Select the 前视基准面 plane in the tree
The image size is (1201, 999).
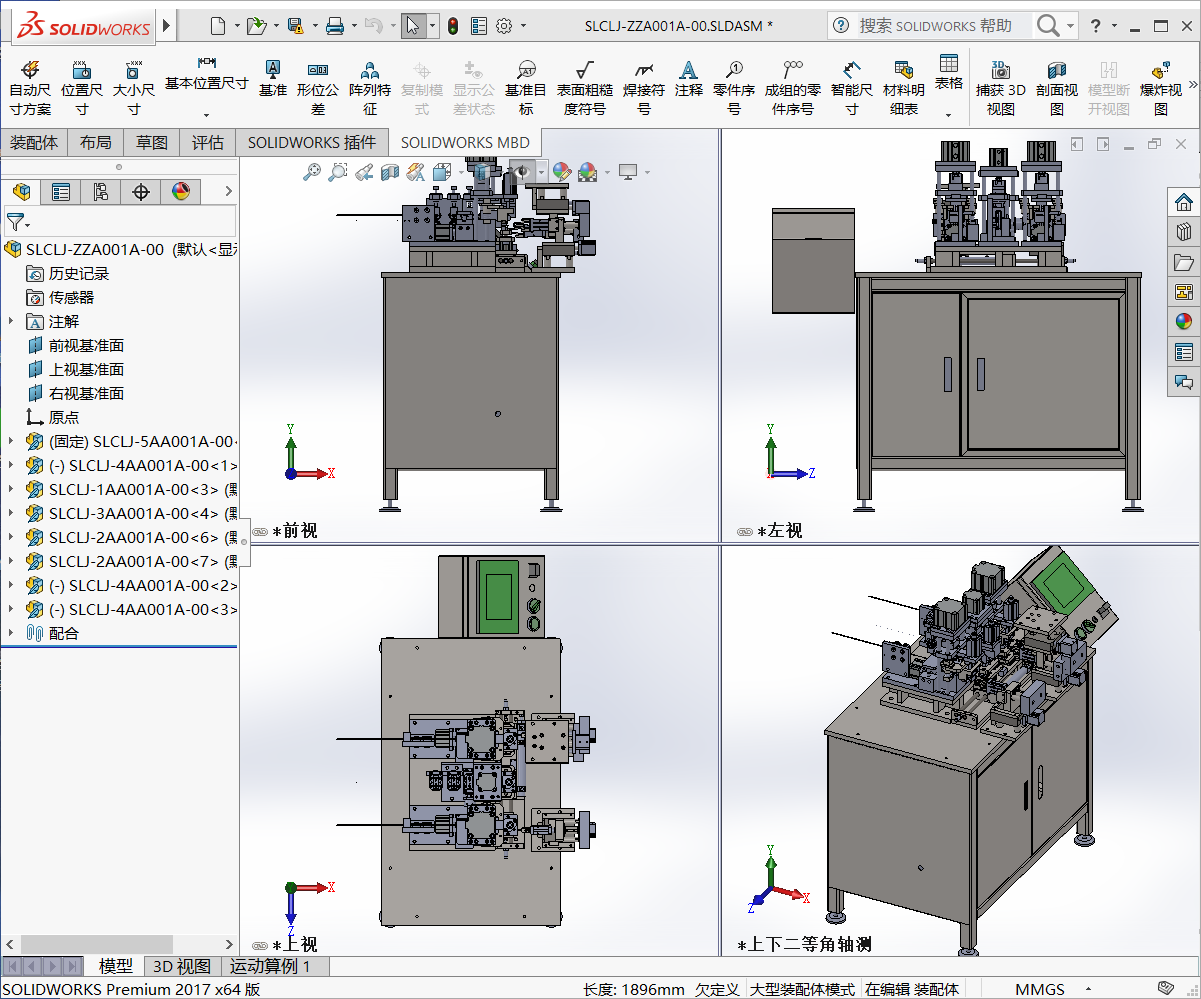tap(86, 345)
